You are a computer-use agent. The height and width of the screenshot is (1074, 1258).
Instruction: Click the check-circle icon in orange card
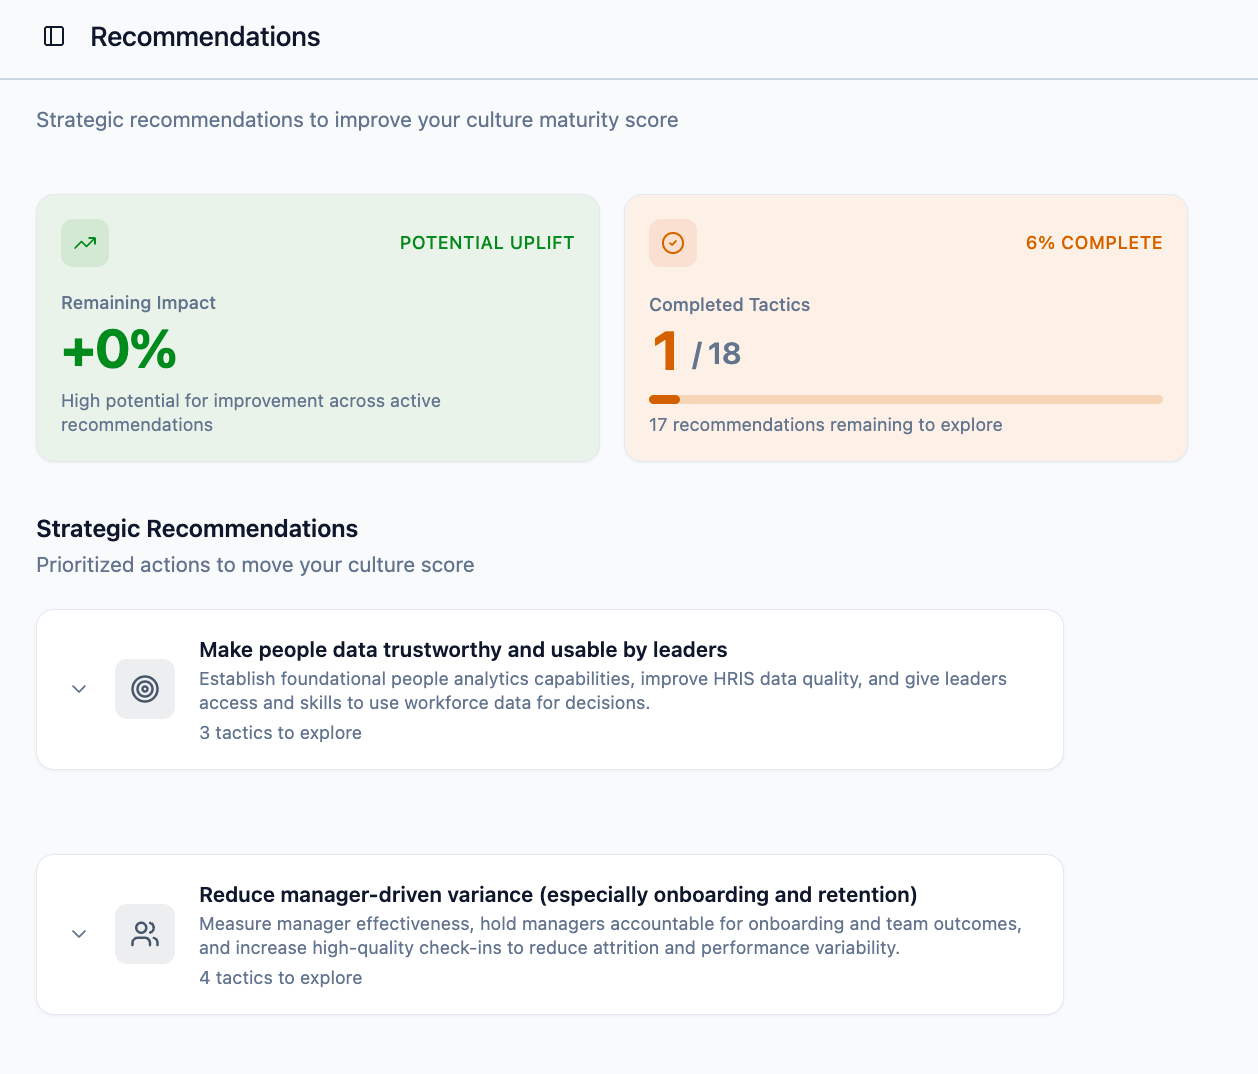[673, 243]
